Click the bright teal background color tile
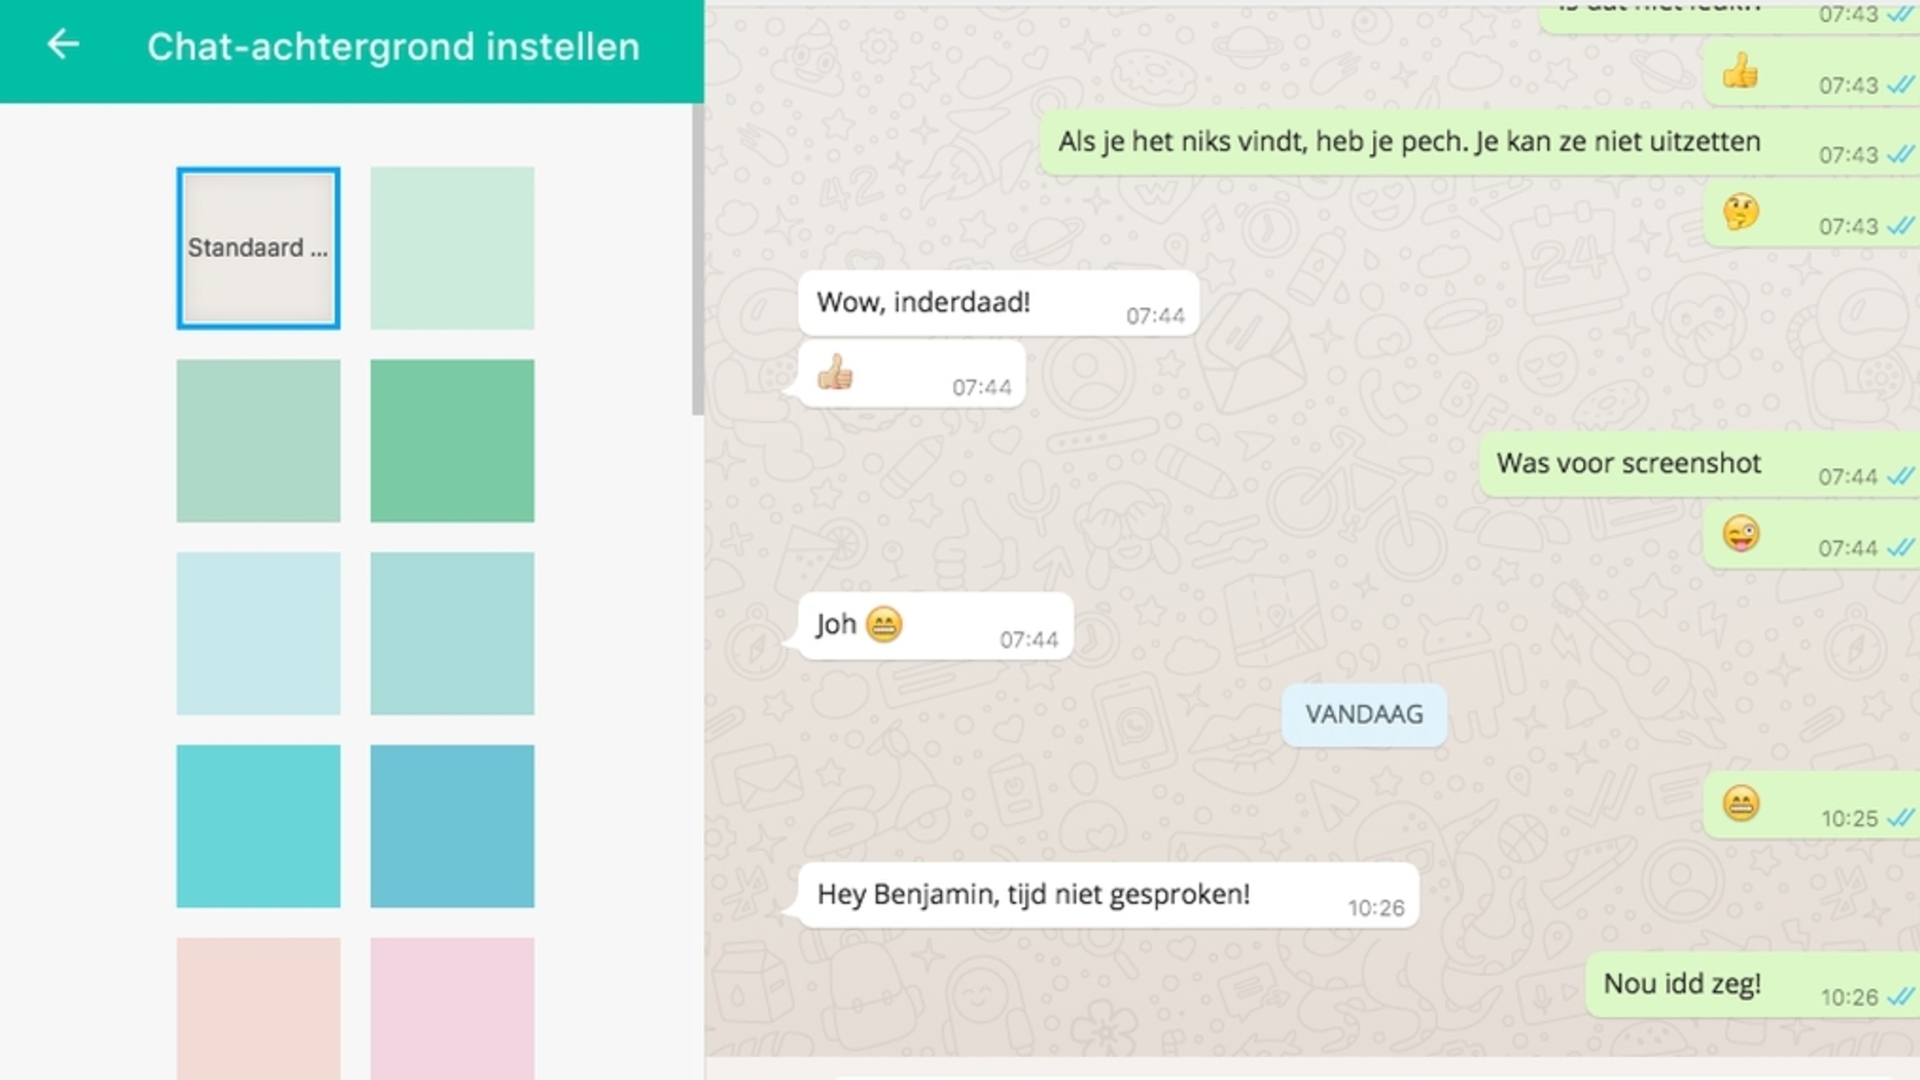The height and width of the screenshot is (1080, 1920). point(258,824)
